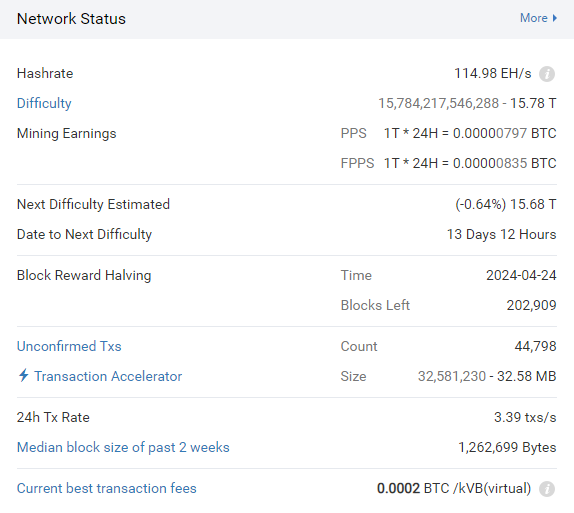574x513 pixels.
Task: Click the FPPS earnings value 0.00000835 BTC
Action: pos(504,163)
